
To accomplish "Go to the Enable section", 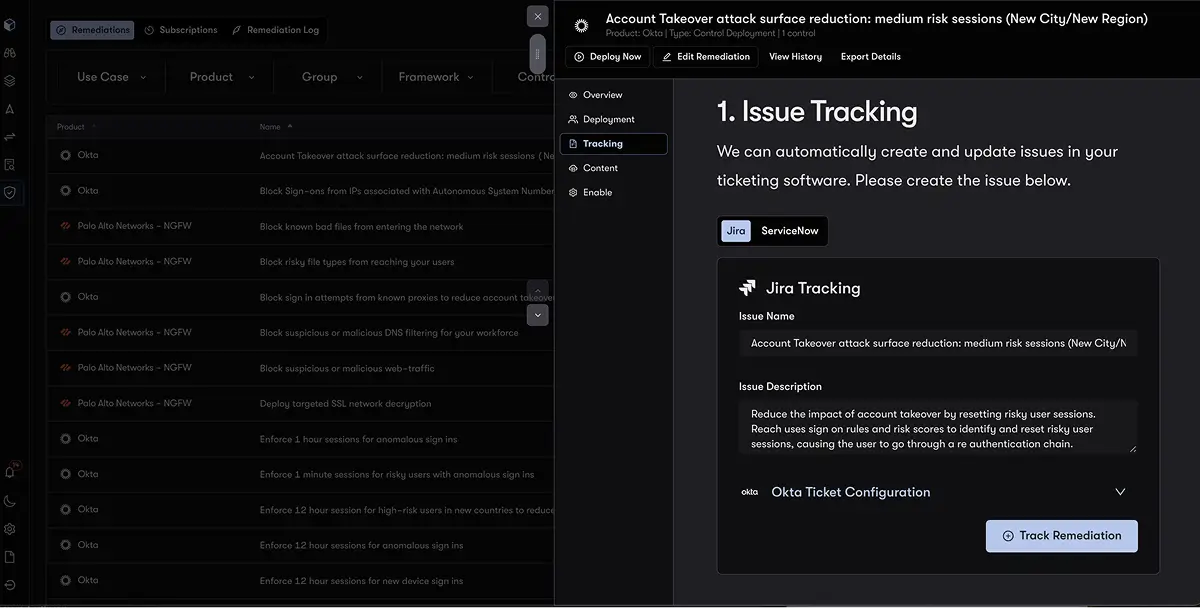I will coord(613,192).
